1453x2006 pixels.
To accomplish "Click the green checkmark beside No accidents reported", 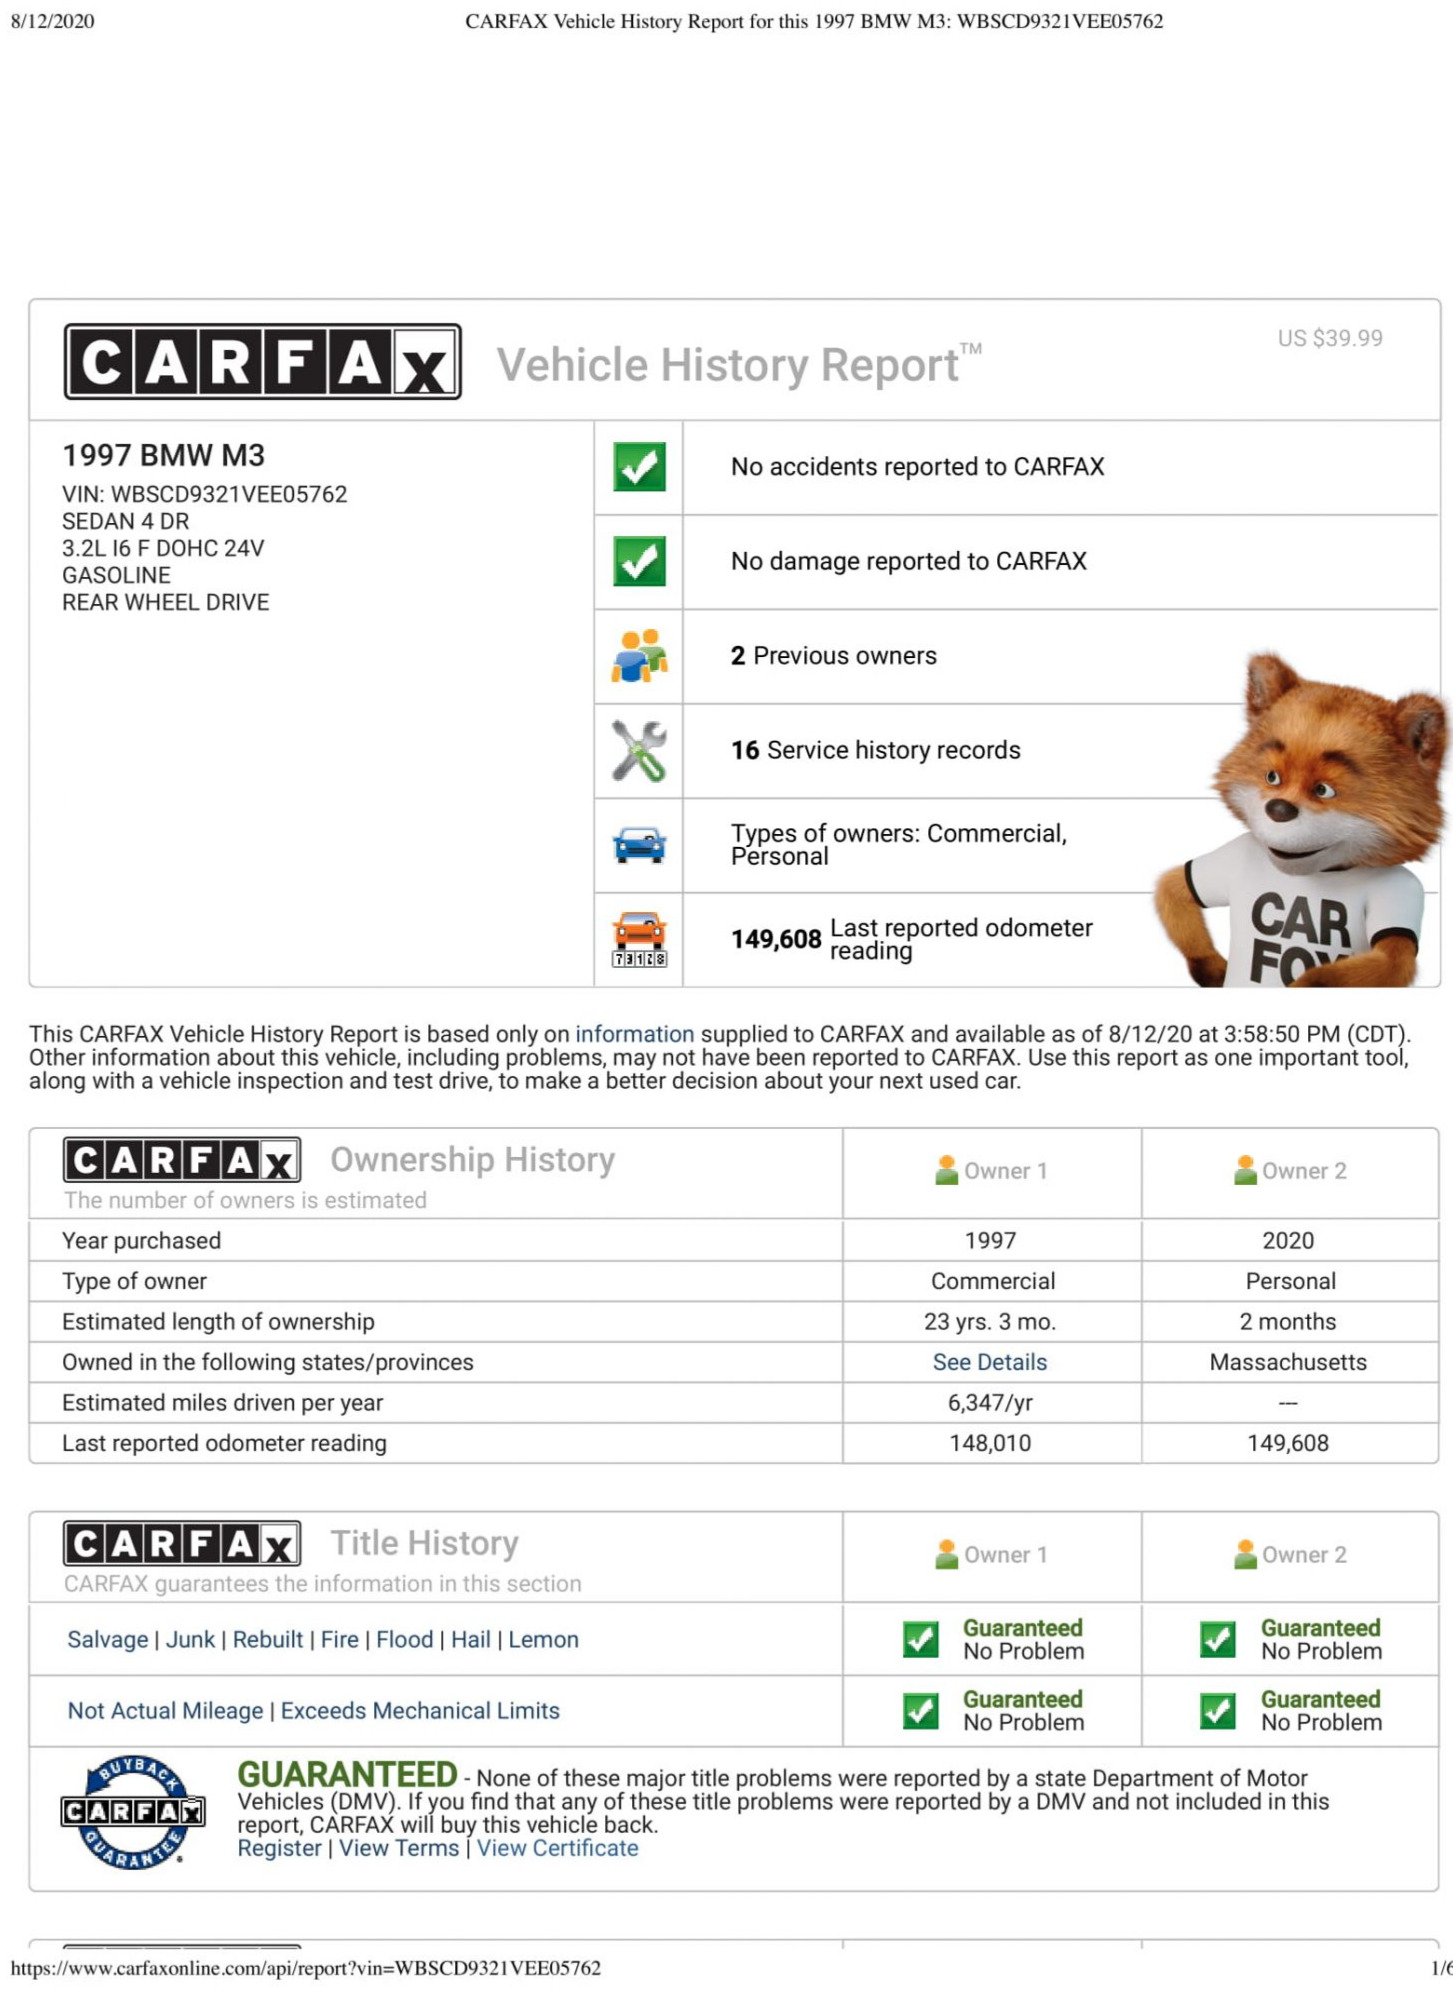I will pos(639,467).
